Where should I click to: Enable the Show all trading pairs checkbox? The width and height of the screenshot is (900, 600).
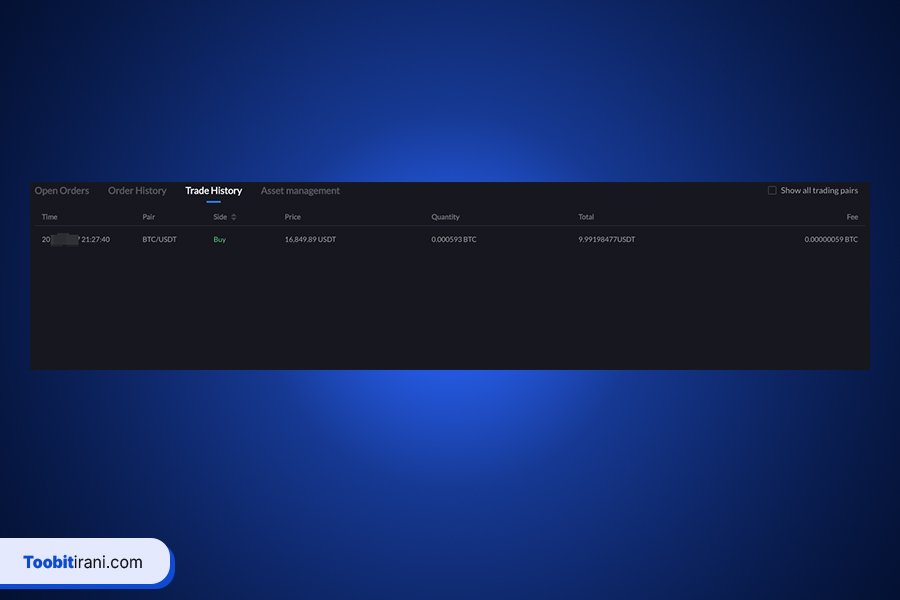[771, 190]
